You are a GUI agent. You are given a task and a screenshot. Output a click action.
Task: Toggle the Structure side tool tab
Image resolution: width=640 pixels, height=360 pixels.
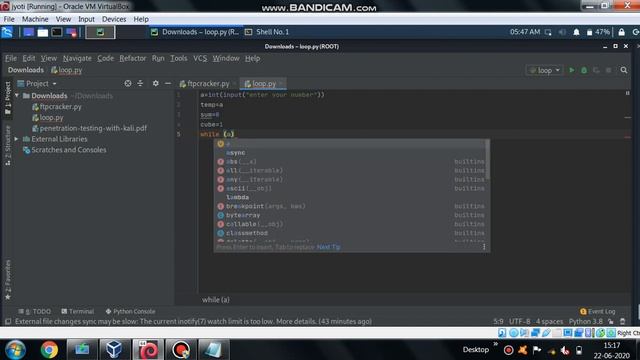[7, 145]
